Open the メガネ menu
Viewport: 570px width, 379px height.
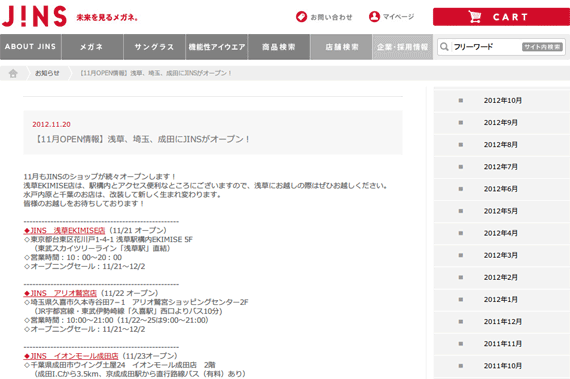[92, 47]
